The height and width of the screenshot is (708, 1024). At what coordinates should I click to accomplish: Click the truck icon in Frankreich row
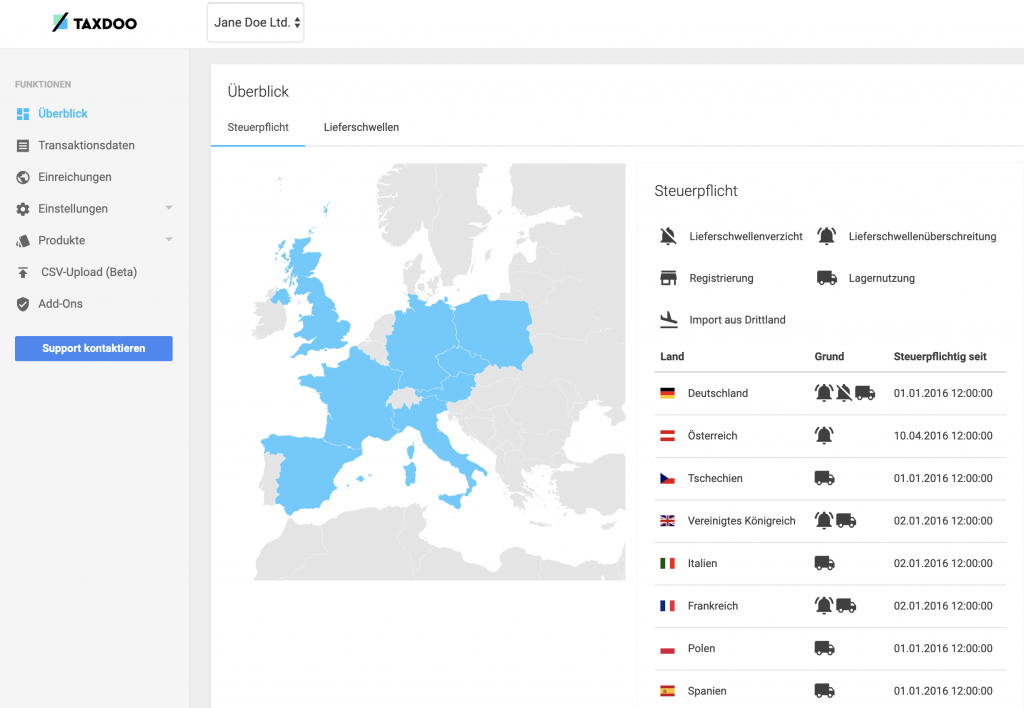[846, 605]
